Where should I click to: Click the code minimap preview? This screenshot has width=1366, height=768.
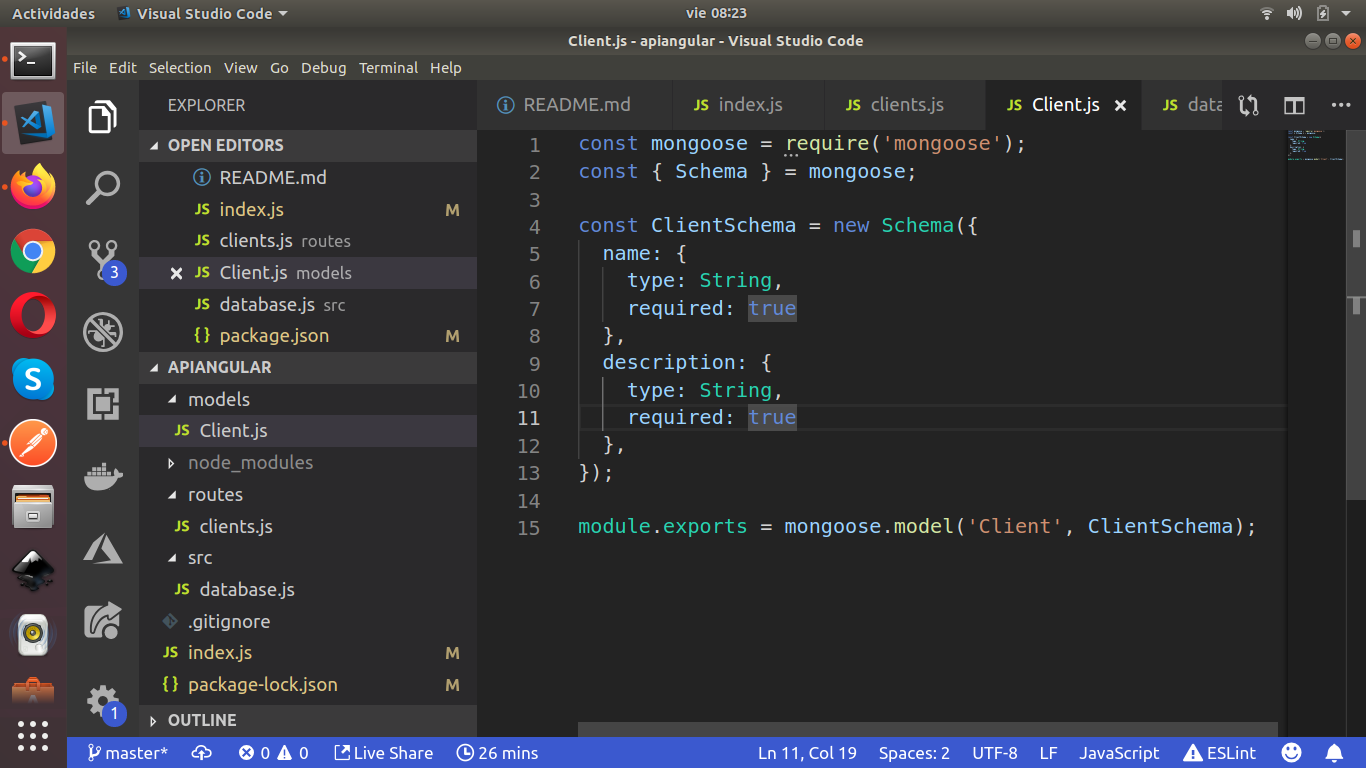(x=1316, y=145)
